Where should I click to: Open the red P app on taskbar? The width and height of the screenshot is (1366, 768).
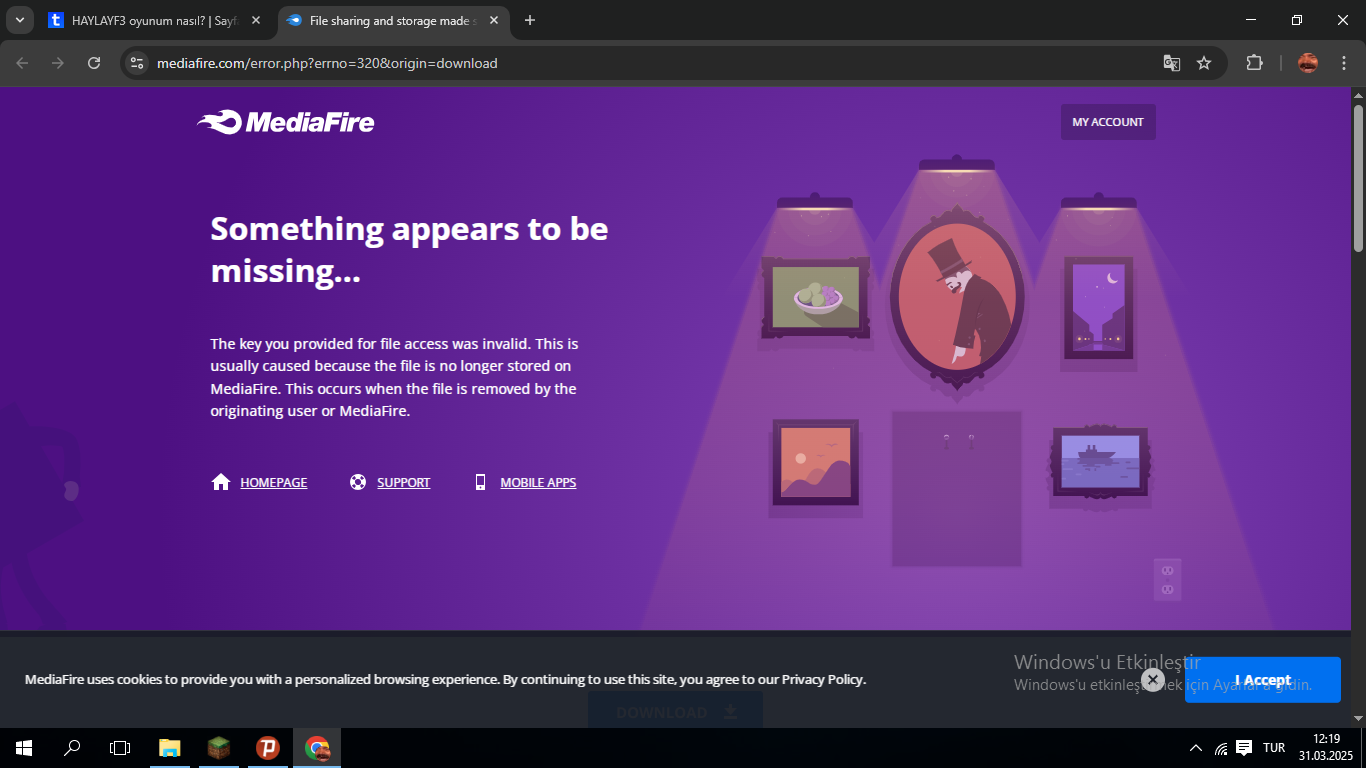point(267,748)
